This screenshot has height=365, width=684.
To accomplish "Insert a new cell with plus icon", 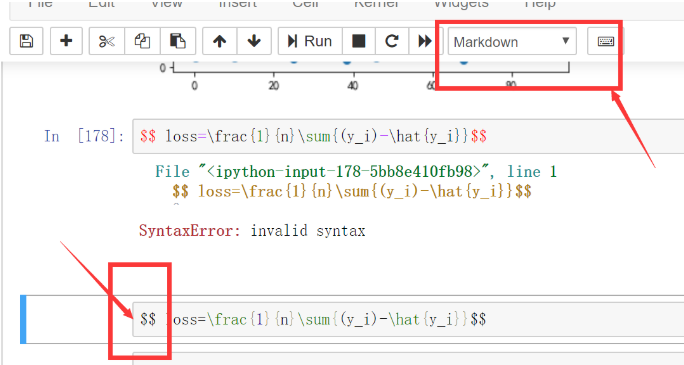I will click(x=66, y=41).
